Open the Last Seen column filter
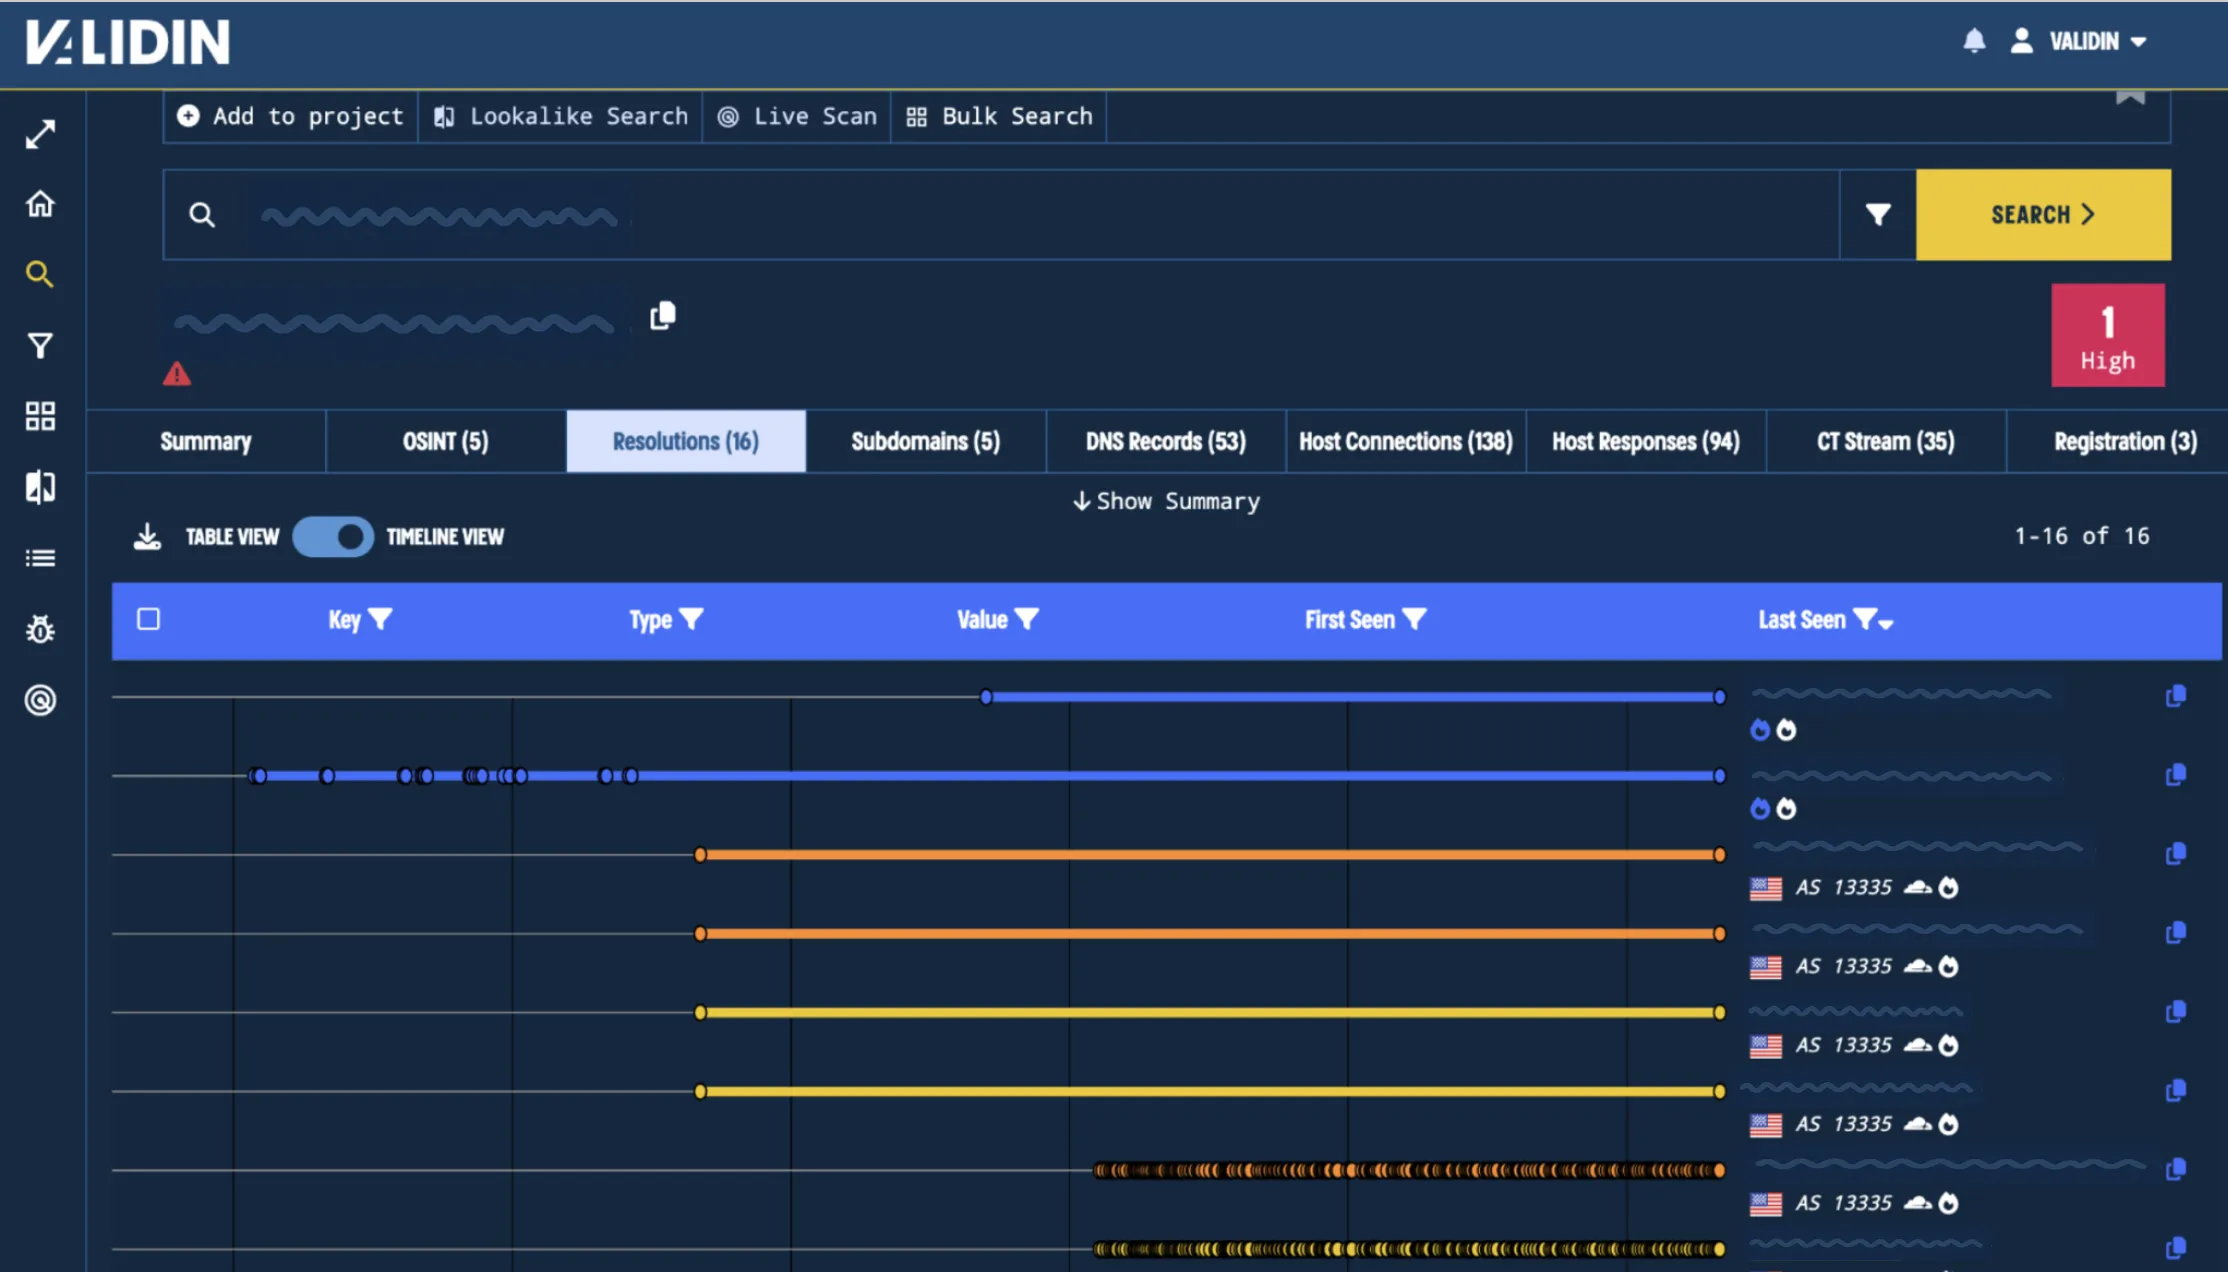This screenshot has height=1272, width=2228. 1864,620
